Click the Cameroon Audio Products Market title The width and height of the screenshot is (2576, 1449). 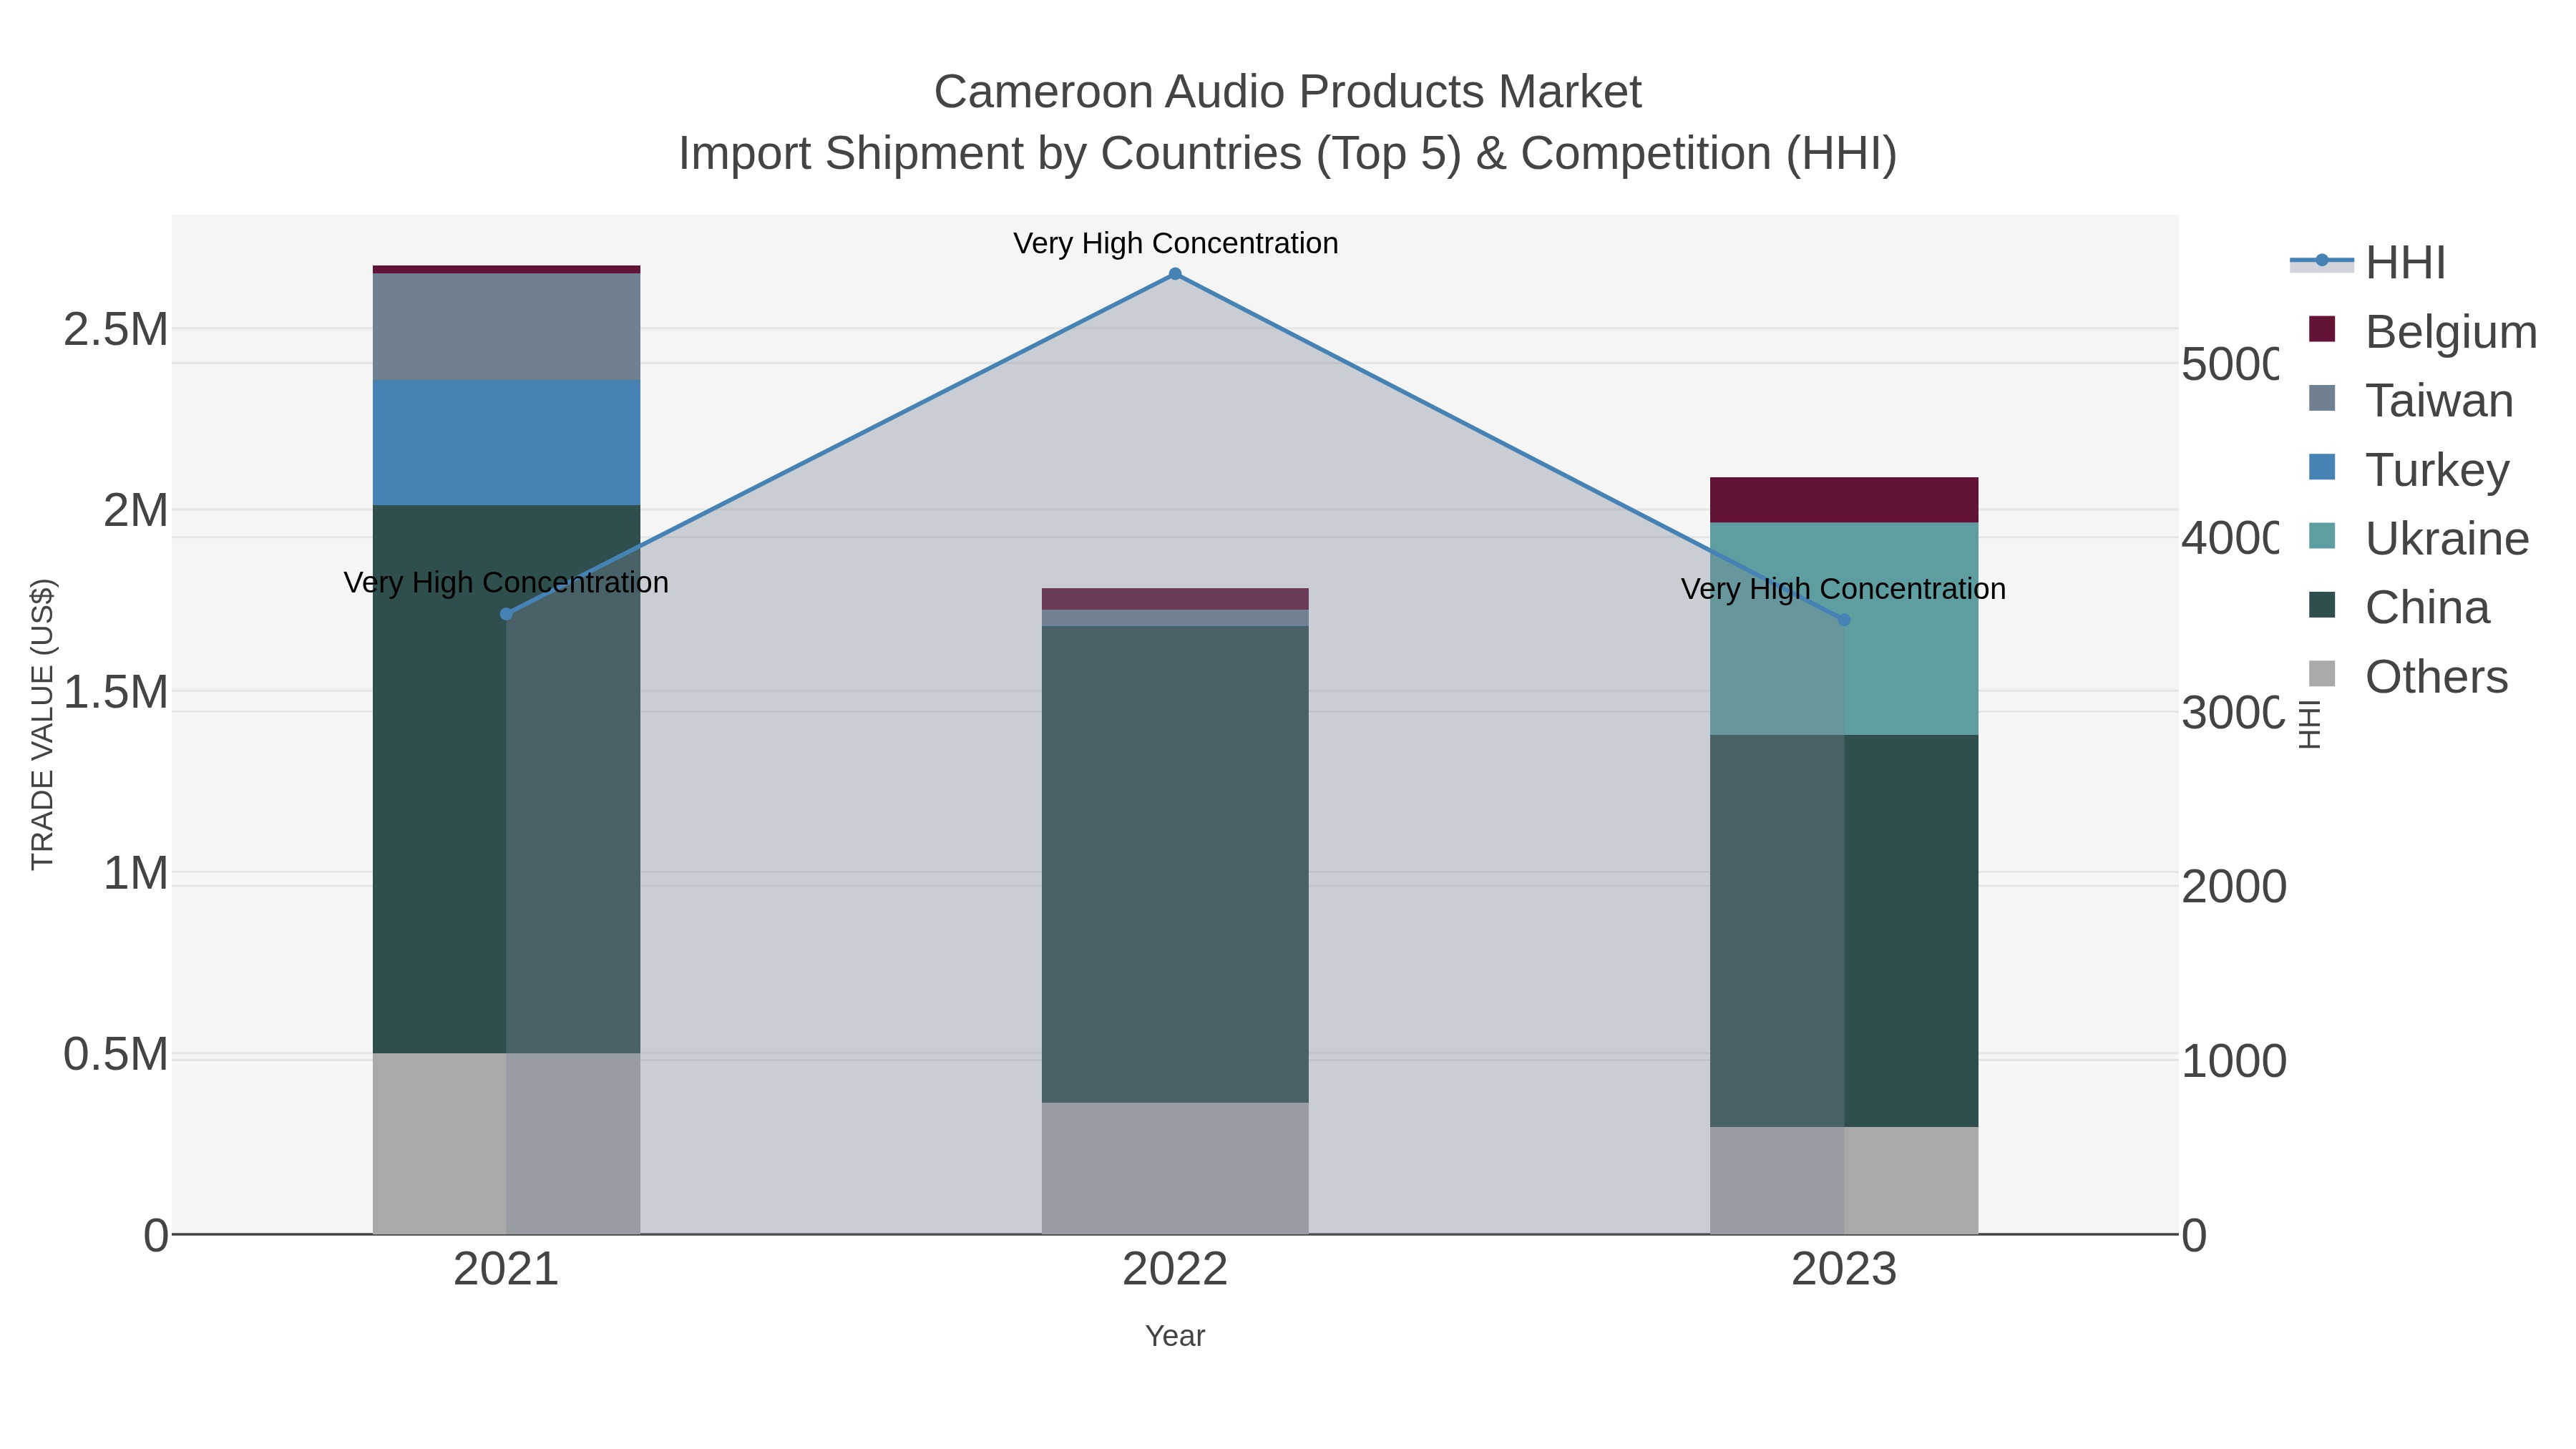coord(1287,91)
